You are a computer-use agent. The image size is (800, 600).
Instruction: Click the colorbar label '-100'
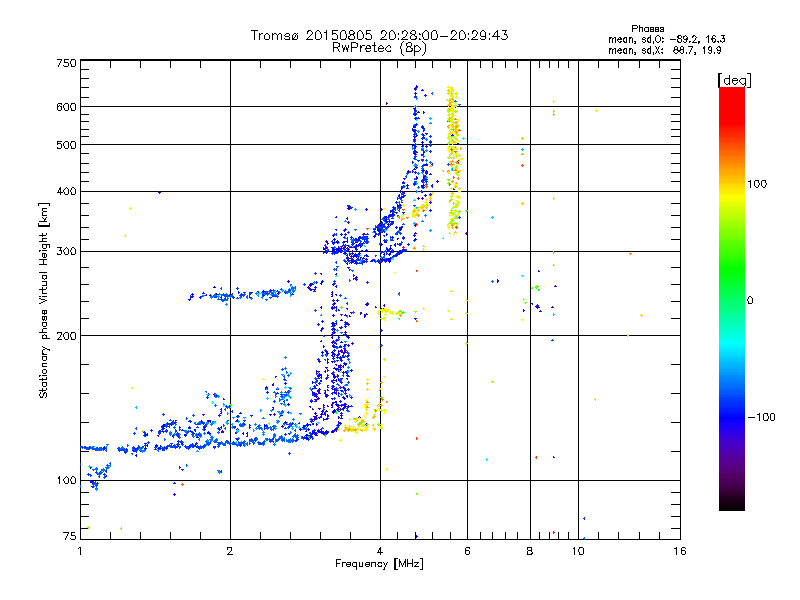(762, 417)
